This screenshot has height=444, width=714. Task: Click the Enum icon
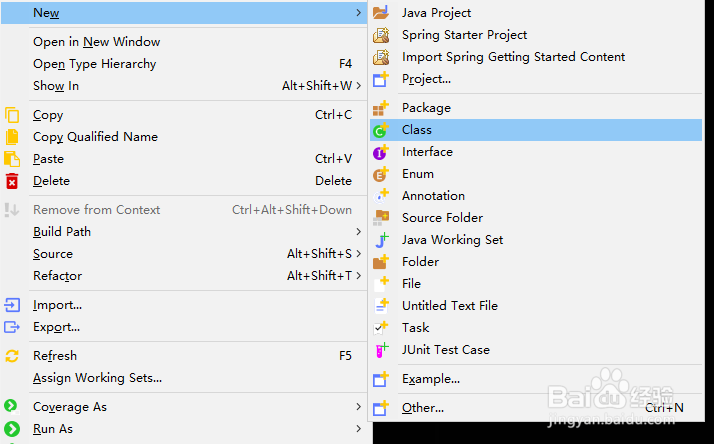click(380, 174)
